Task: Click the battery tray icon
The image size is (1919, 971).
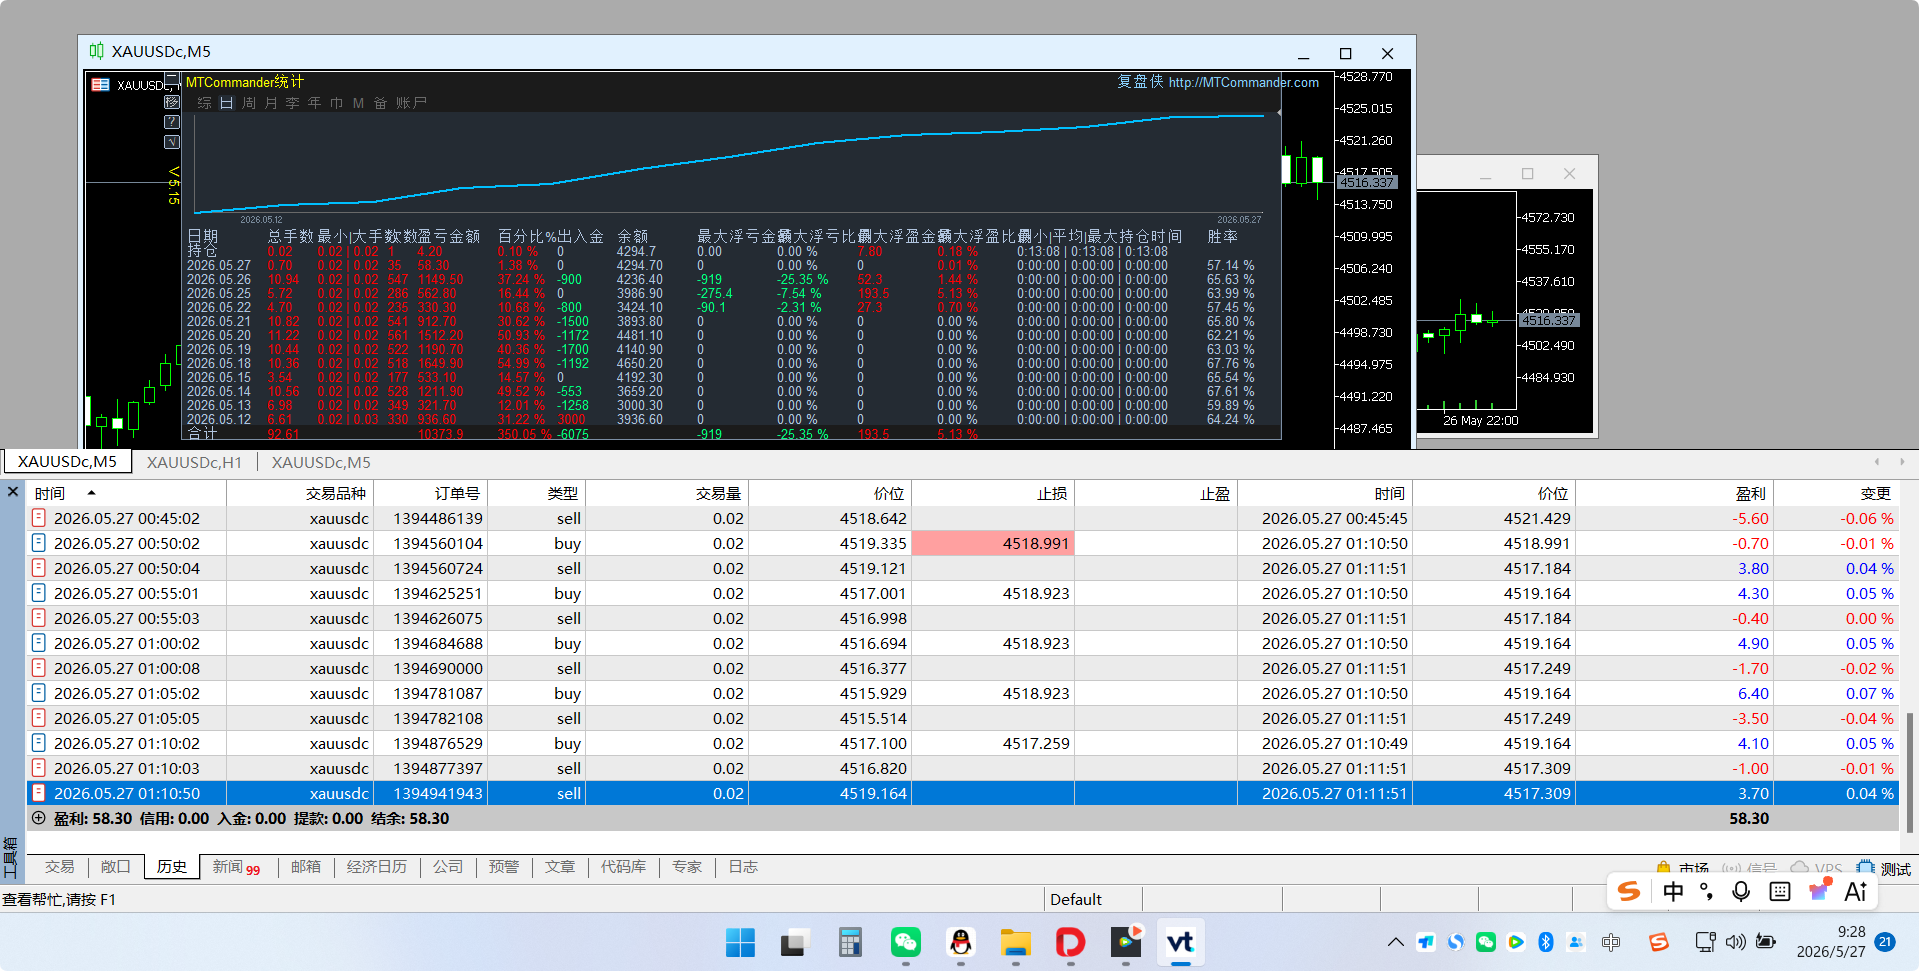Action: click(1766, 942)
